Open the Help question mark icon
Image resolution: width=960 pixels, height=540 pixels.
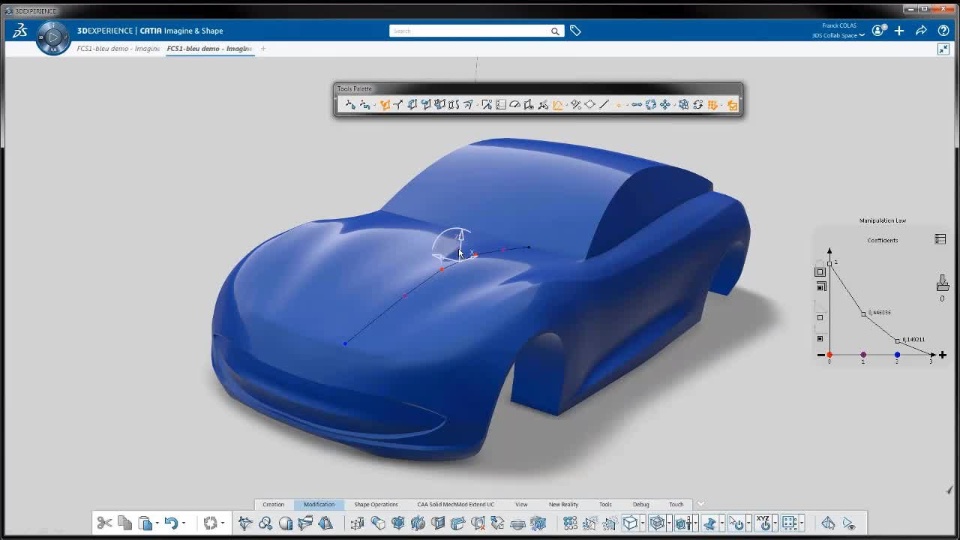(x=943, y=31)
